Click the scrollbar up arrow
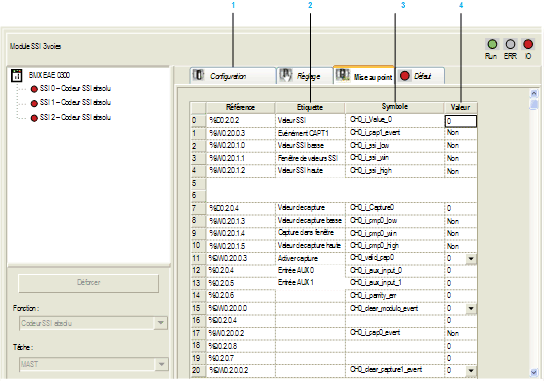The width and height of the screenshot is (544, 382). point(534,93)
